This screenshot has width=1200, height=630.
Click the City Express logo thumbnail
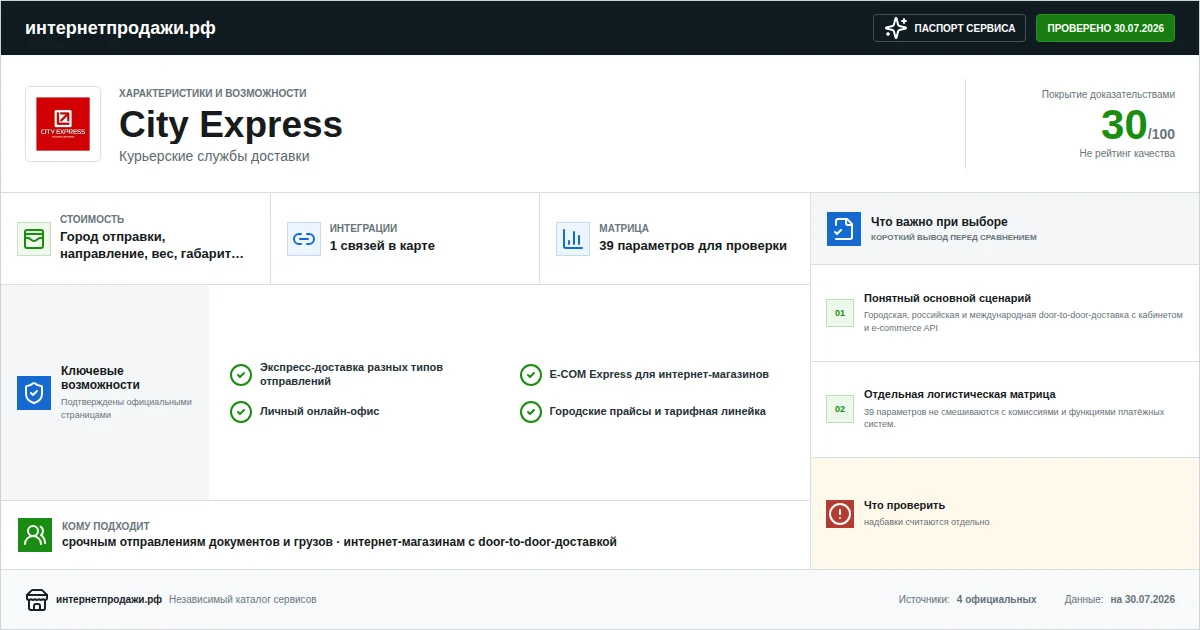pos(63,124)
